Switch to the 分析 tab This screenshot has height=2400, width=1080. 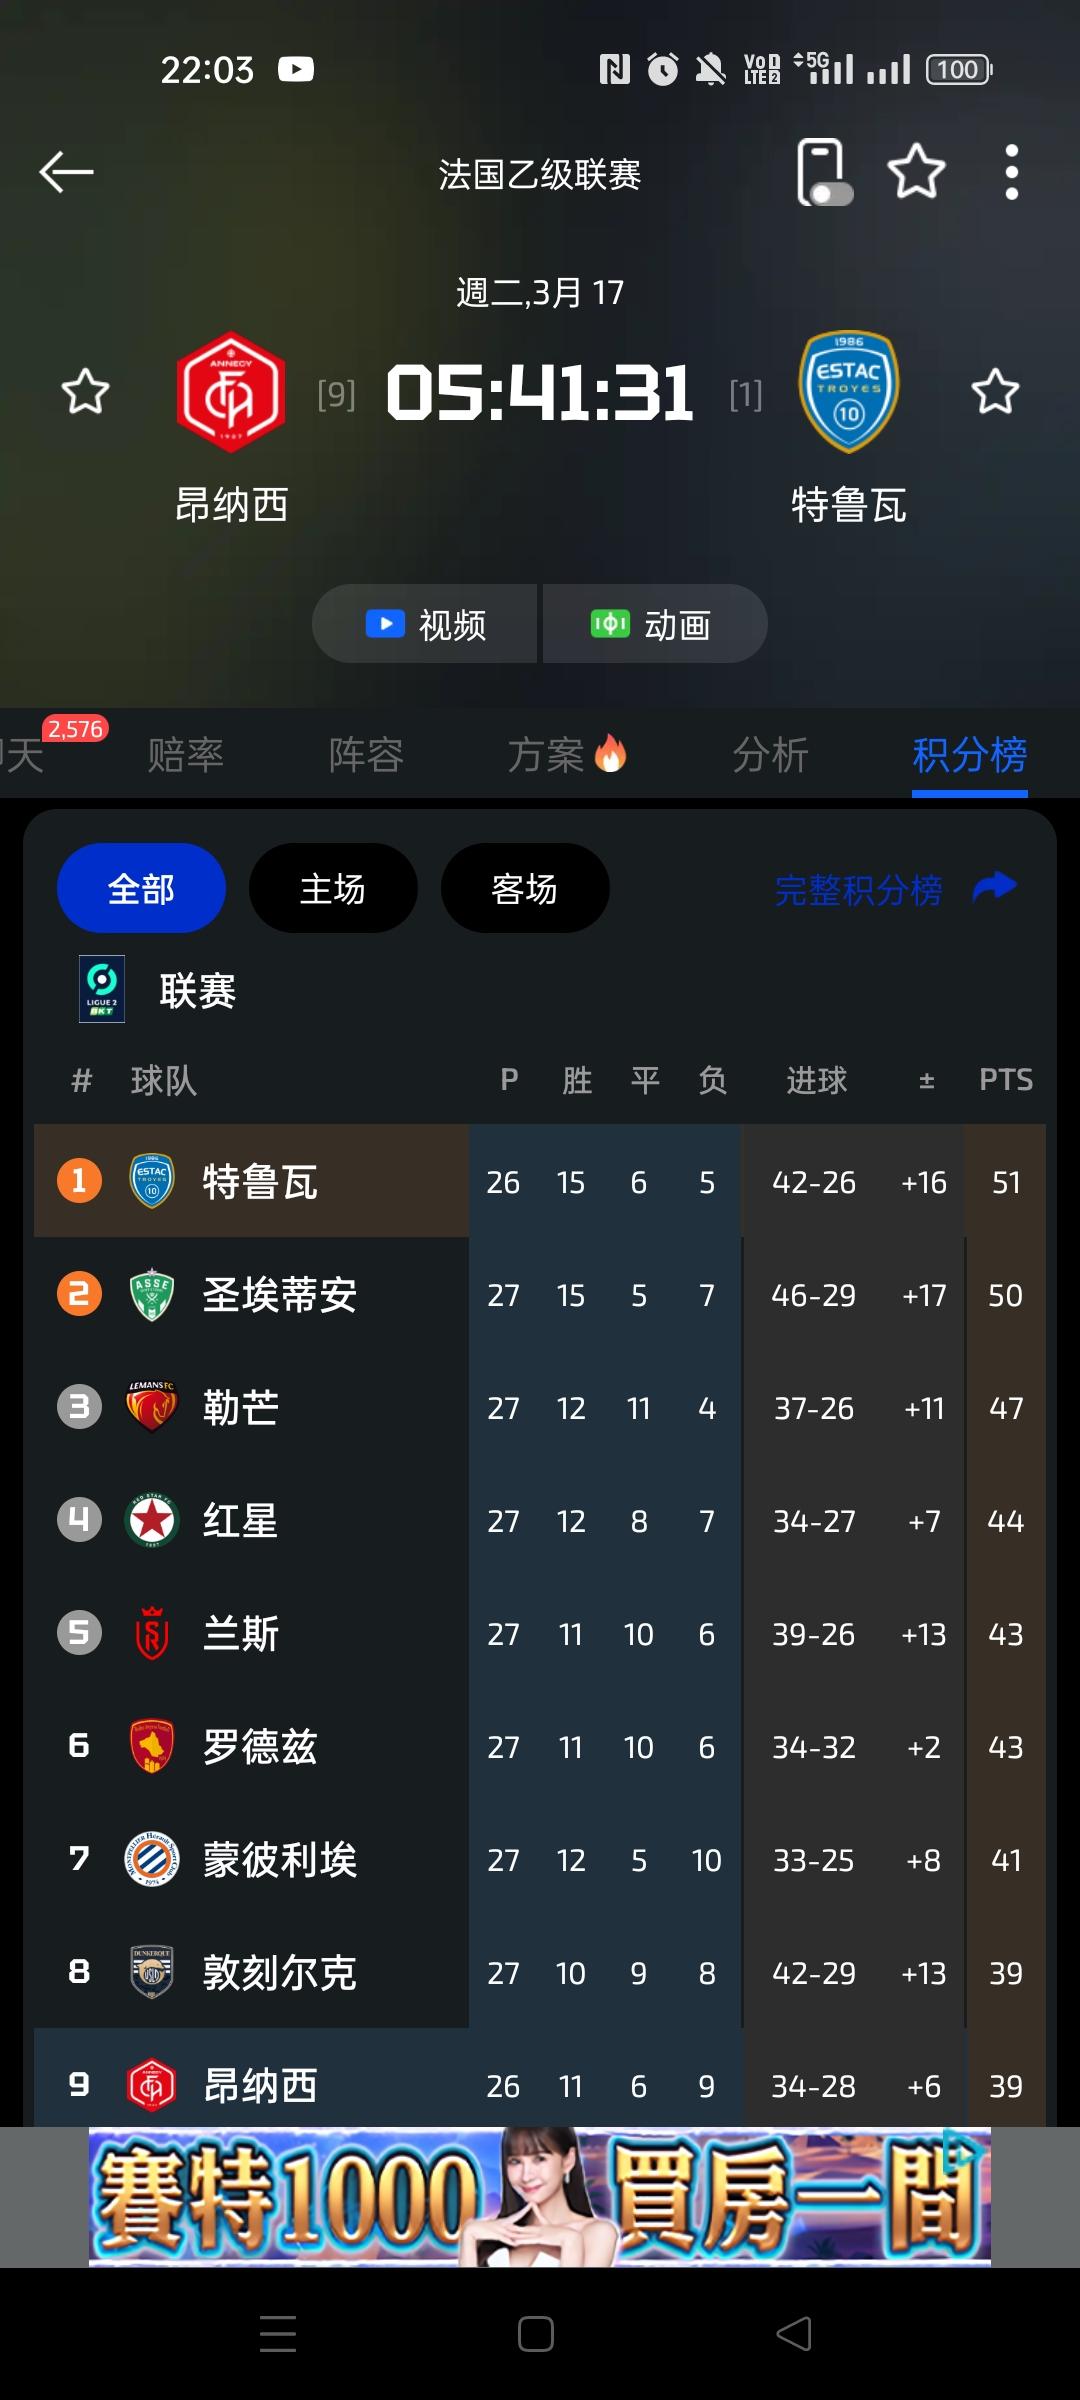pyautogui.click(x=770, y=755)
